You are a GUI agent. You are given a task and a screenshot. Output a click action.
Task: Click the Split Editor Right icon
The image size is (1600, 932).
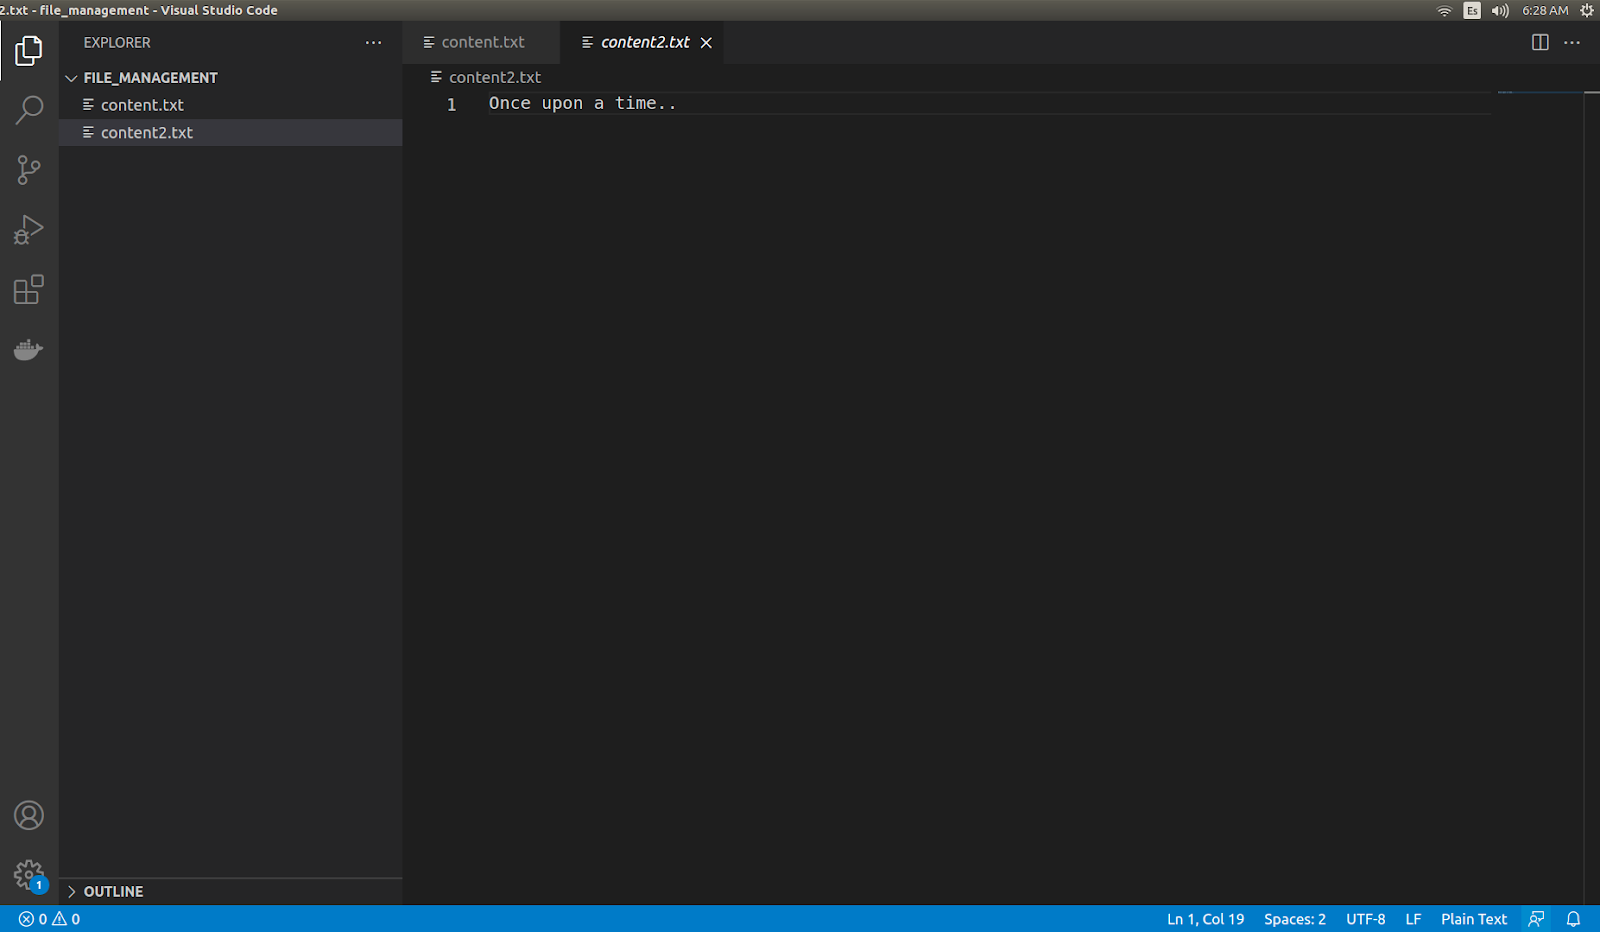pyautogui.click(x=1540, y=42)
